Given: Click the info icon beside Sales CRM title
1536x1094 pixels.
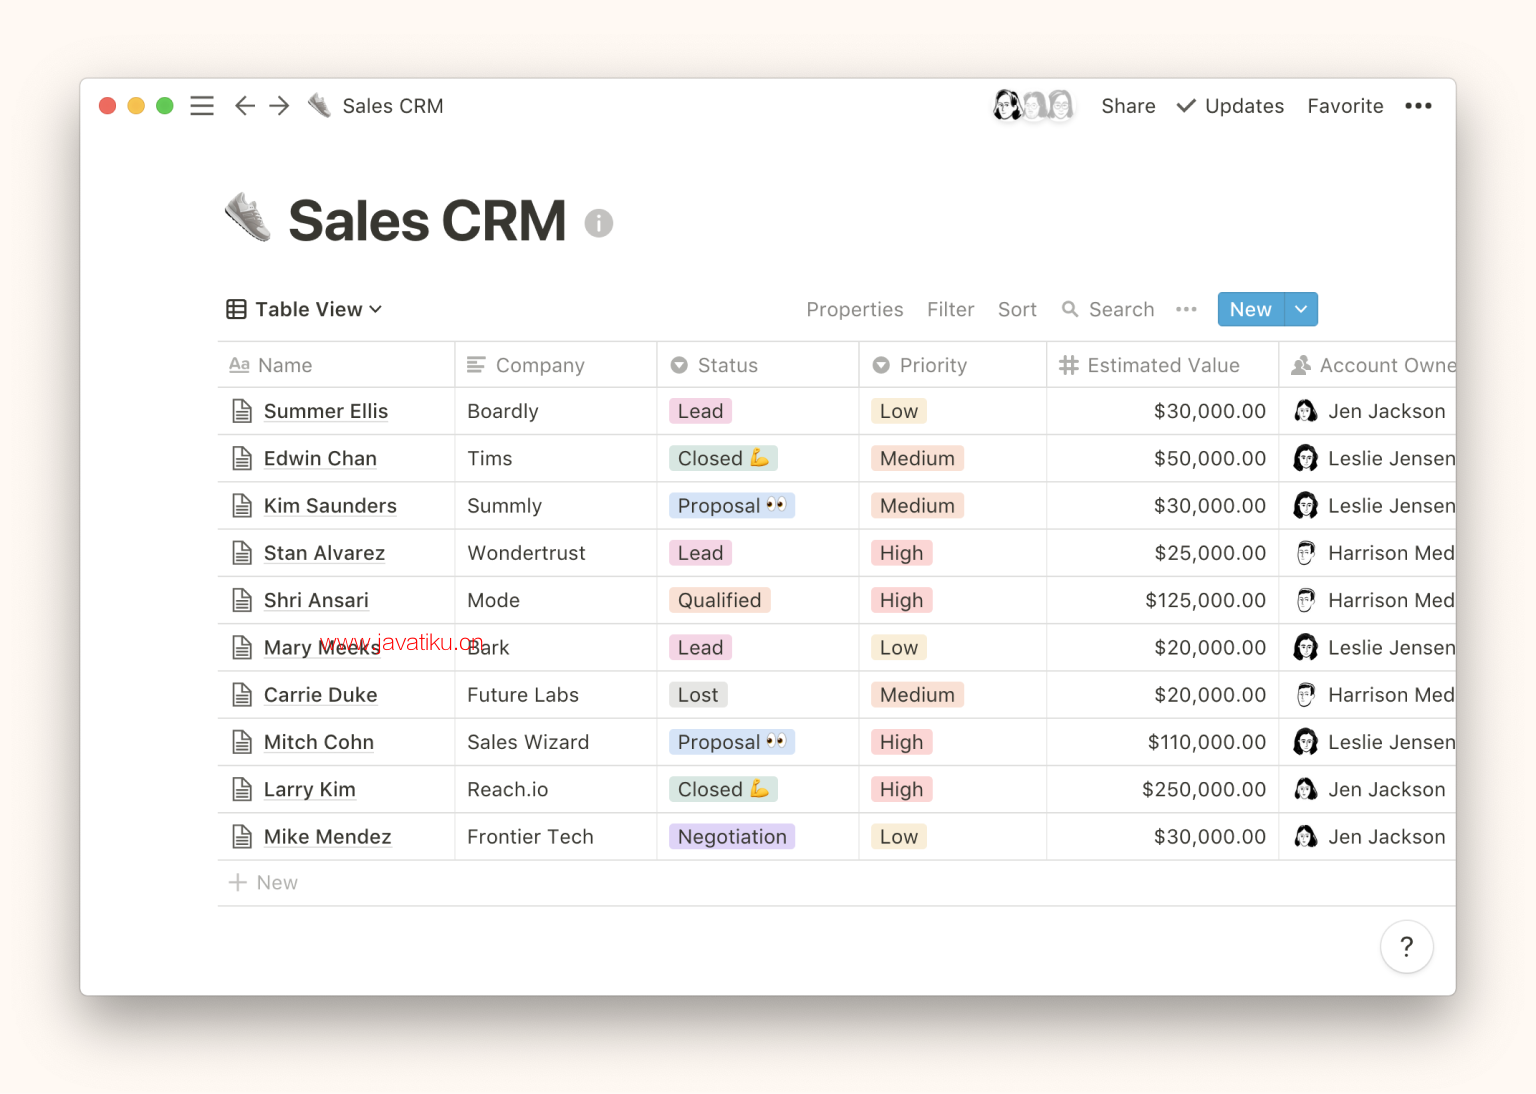Looking at the screenshot, I should [598, 223].
